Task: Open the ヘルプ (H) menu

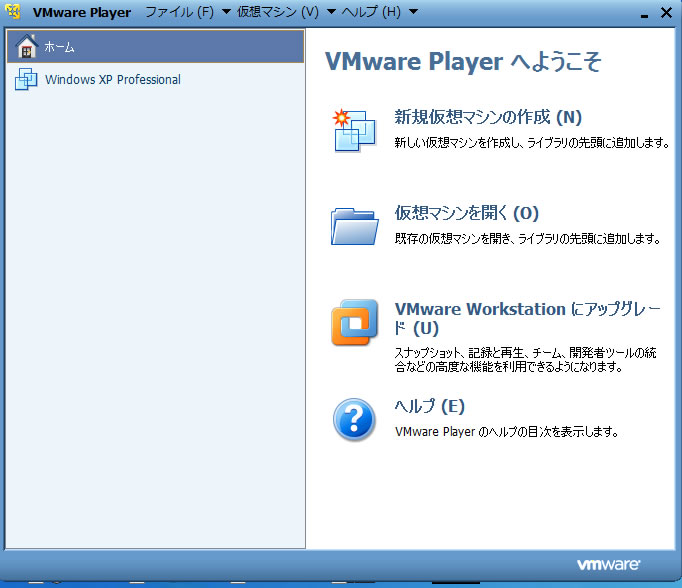Action: [x=371, y=12]
